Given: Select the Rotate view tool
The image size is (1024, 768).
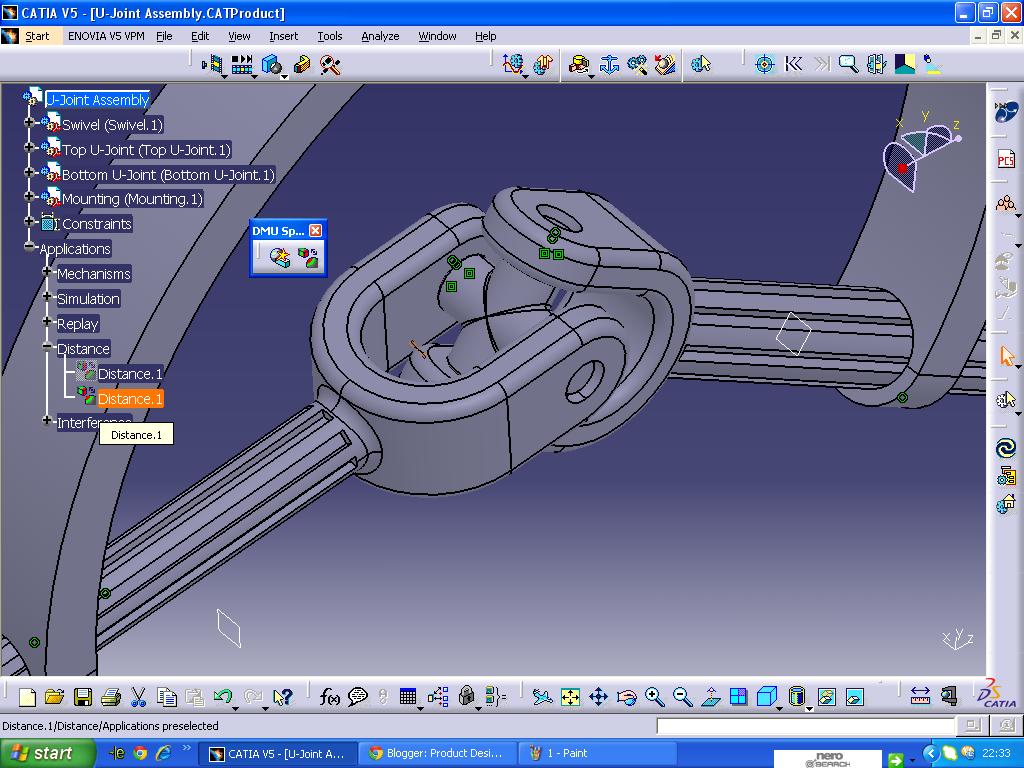Looking at the screenshot, I should [x=626, y=697].
